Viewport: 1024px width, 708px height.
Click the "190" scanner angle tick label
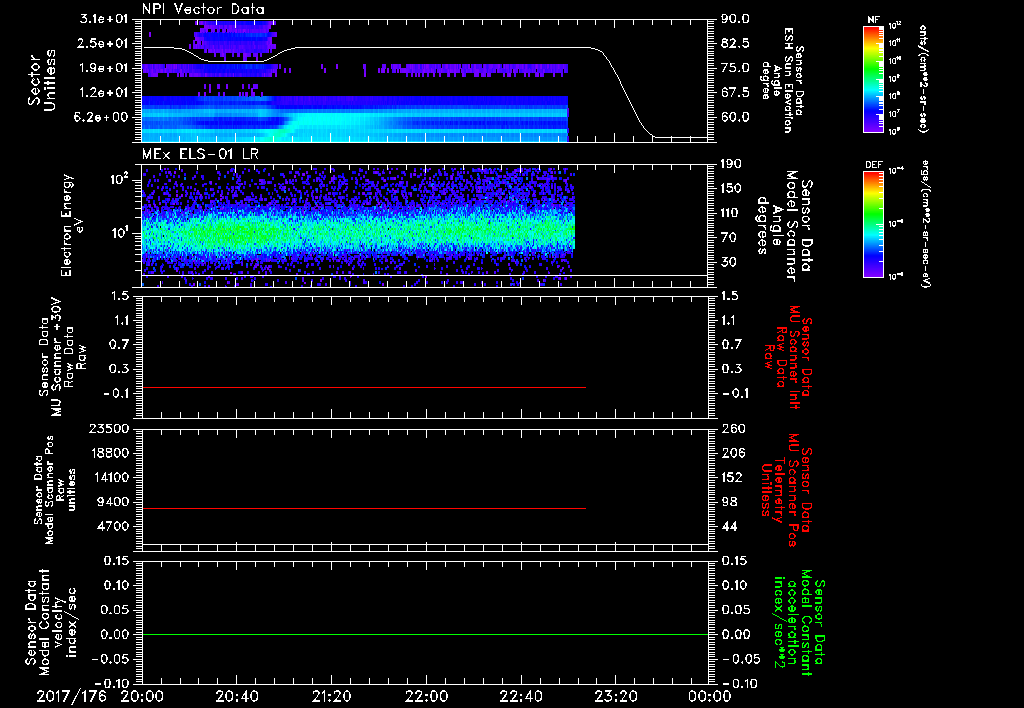pyautogui.click(x=731, y=164)
